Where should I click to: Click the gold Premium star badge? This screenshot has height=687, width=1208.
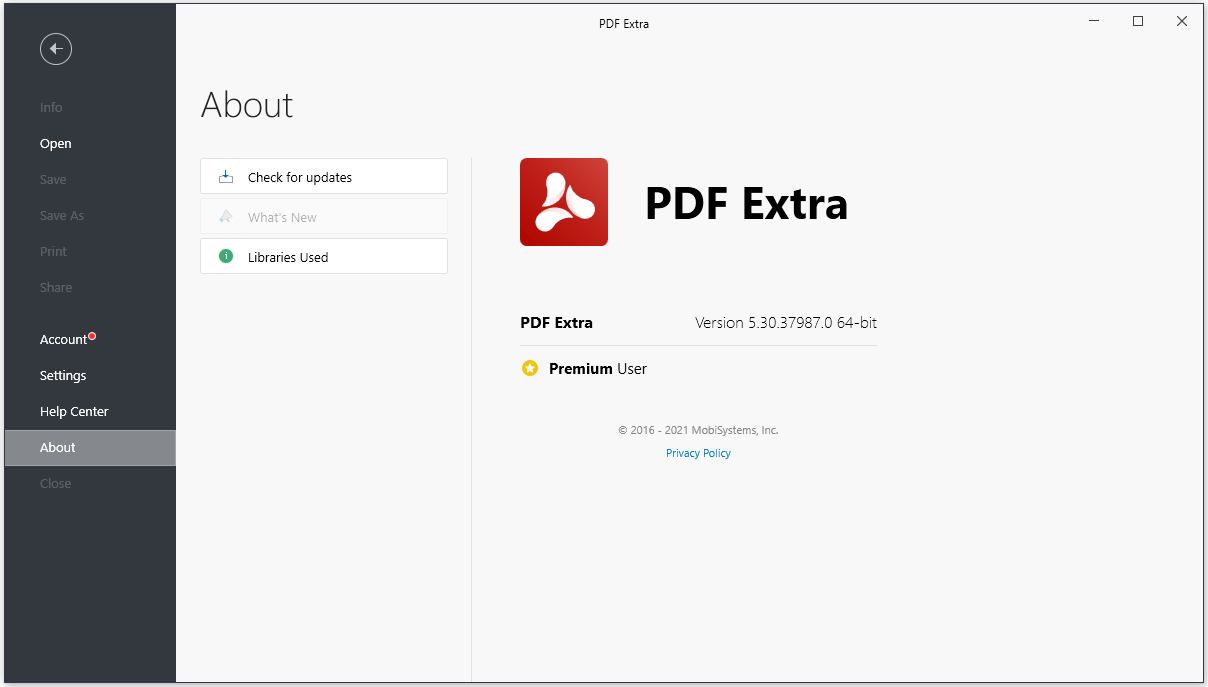[x=530, y=369]
